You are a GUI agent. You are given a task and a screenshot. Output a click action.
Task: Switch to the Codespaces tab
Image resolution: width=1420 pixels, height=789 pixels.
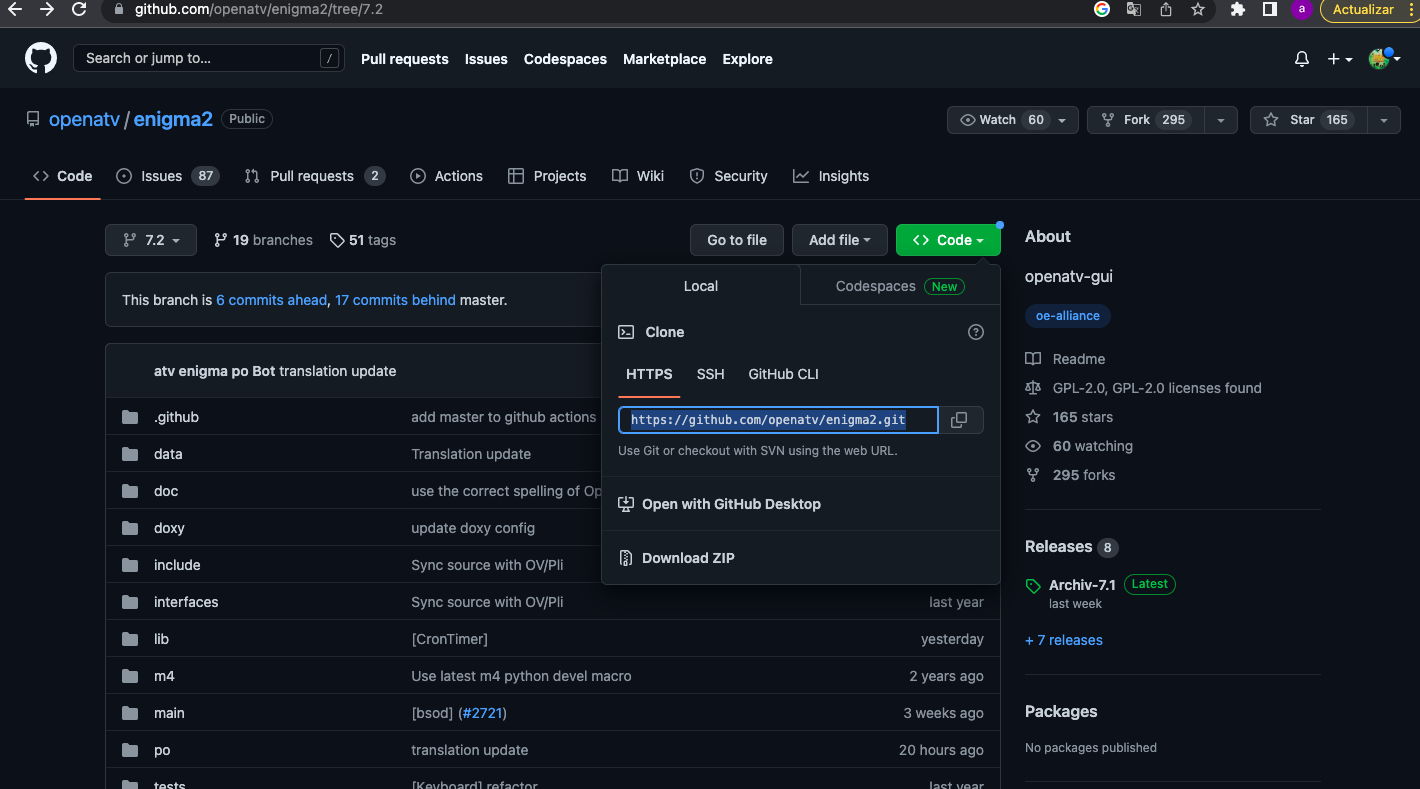898,286
